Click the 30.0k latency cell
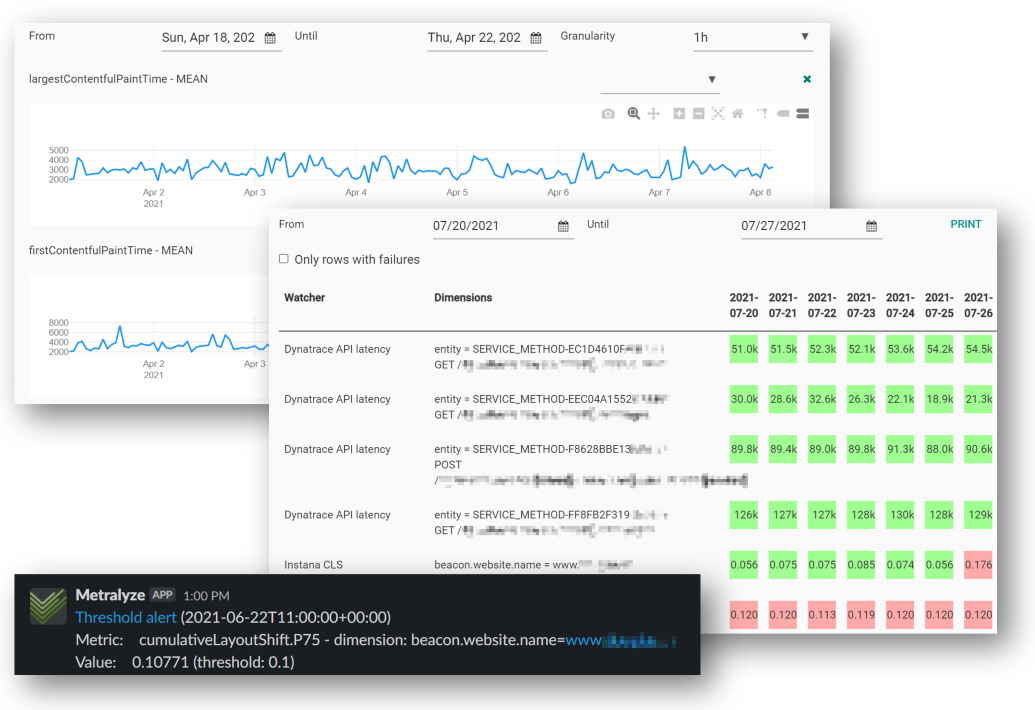This screenshot has height=710, width=1035. (x=744, y=399)
